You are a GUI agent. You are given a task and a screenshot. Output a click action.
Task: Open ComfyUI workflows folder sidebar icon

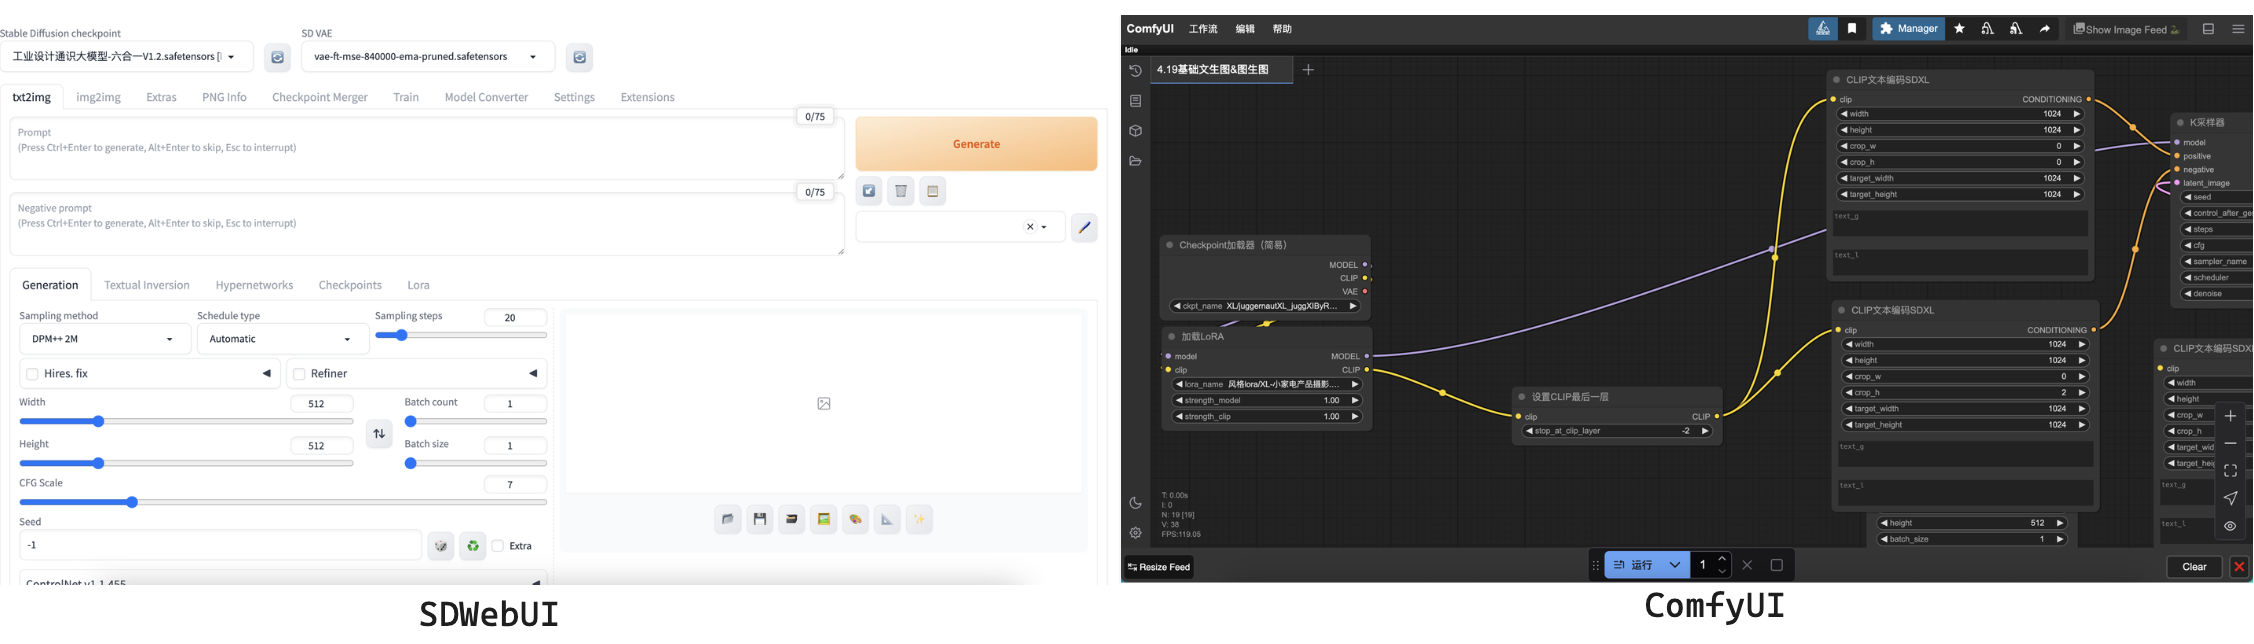tap(1135, 161)
